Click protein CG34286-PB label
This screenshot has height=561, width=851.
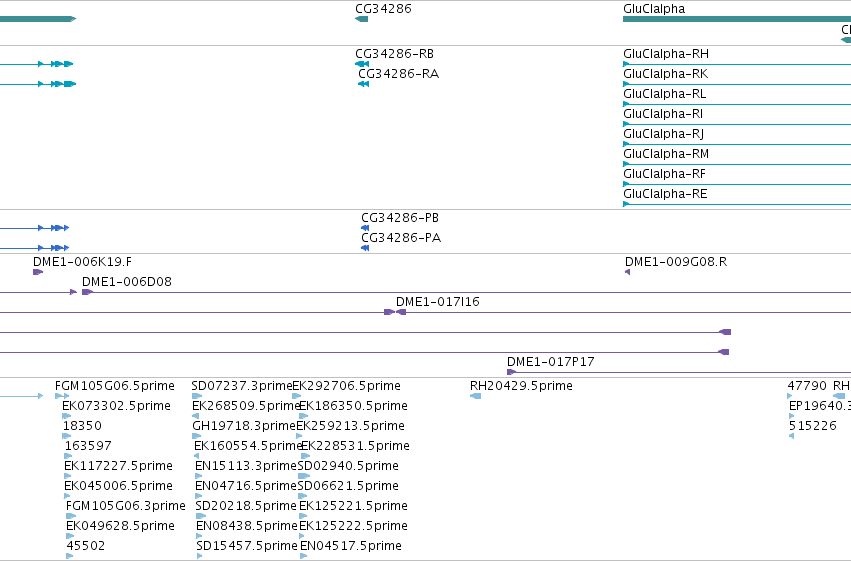[x=400, y=218]
